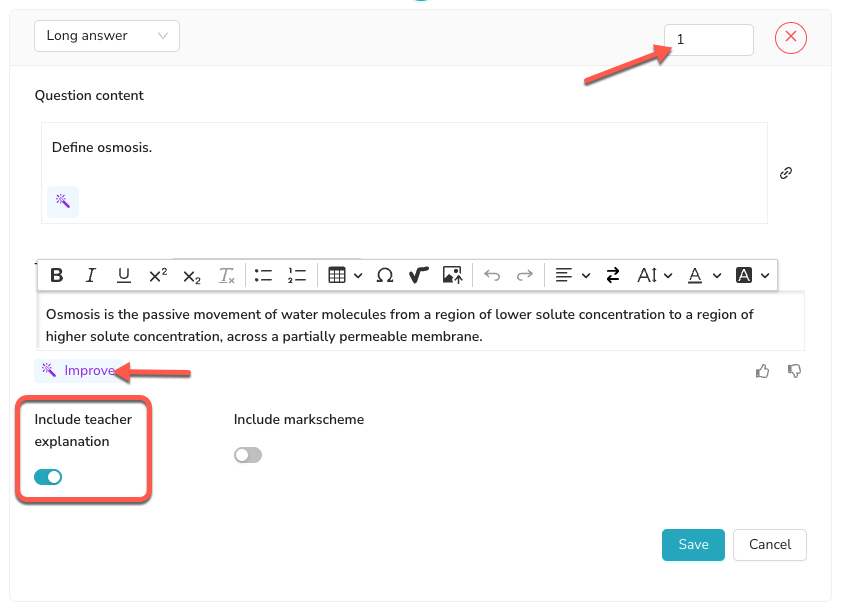Viewport: 842px width, 610px height.
Task: Click the insert image icon
Action: click(x=452, y=275)
